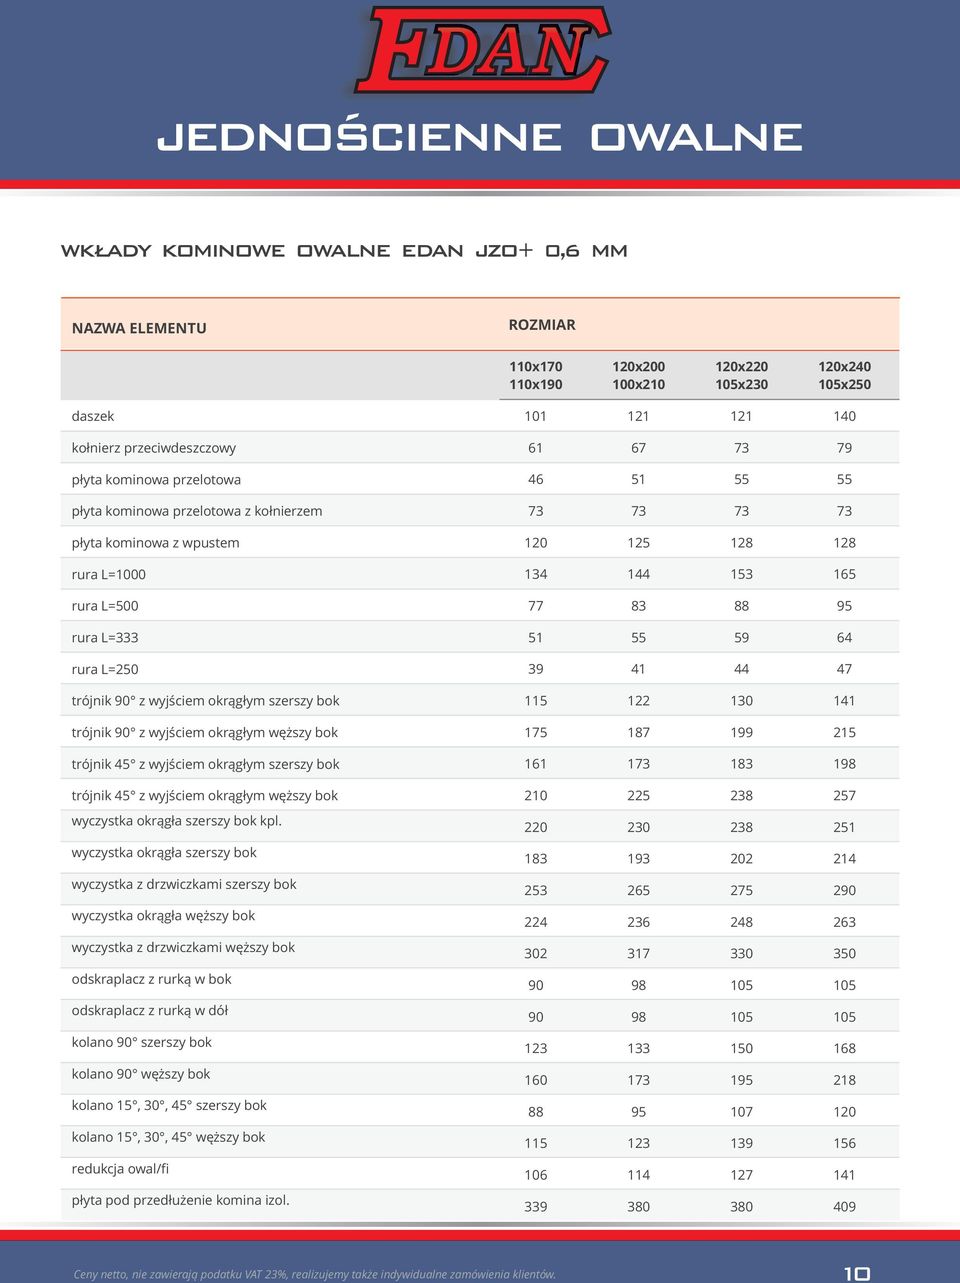
Task: Click the płyta kominowa z wpustem label
Action: pyautogui.click(x=155, y=543)
